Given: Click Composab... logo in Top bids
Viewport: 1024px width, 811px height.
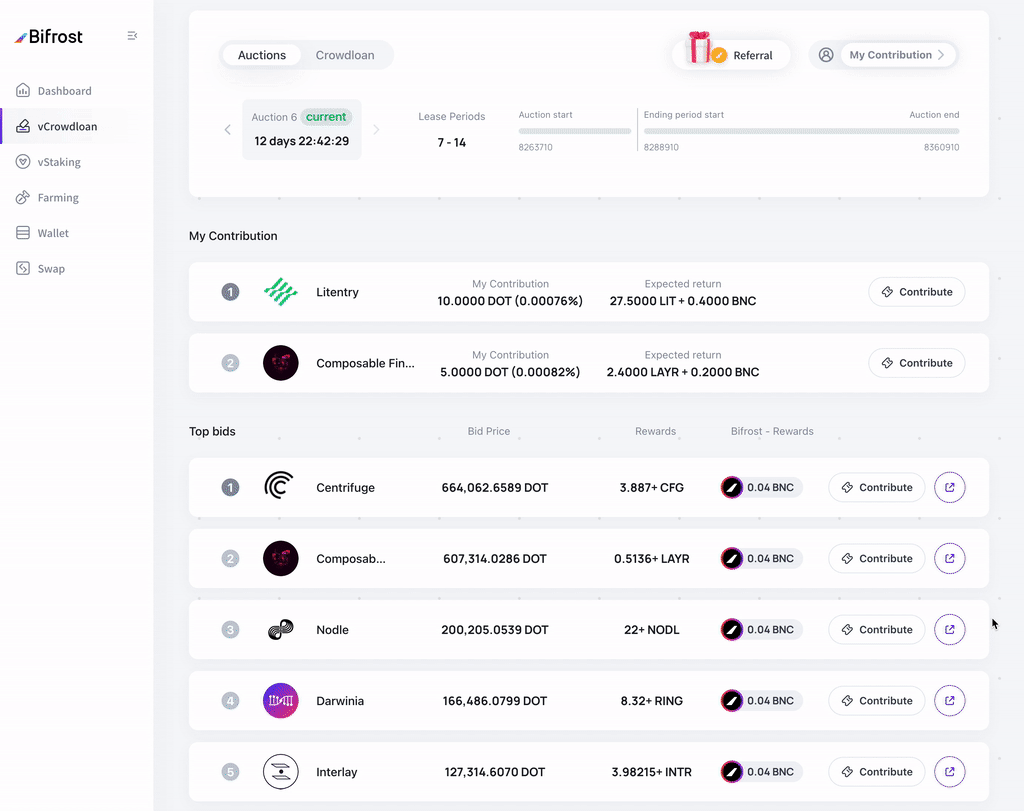Looking at the screenshot, I should tap(281, 558).
